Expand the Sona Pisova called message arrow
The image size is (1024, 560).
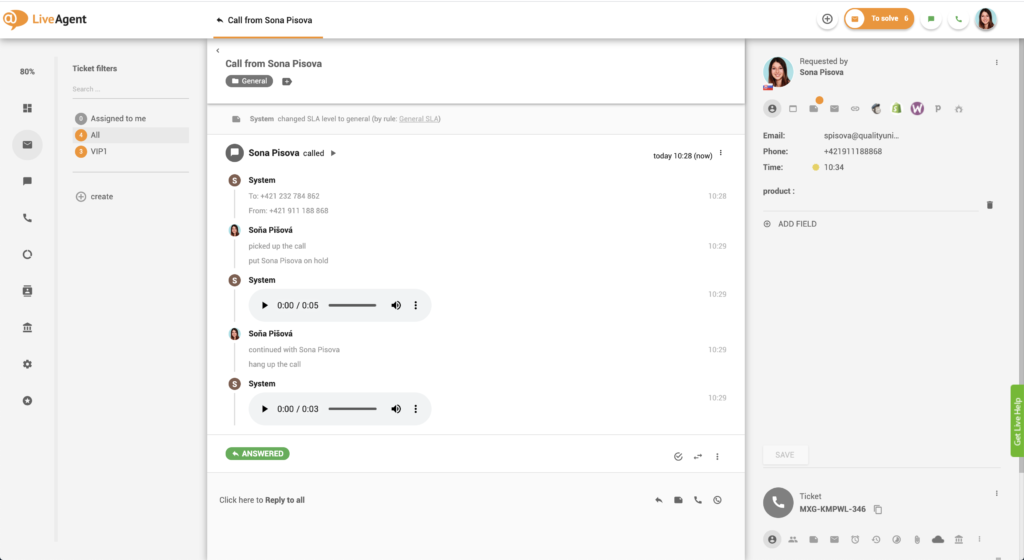(x=334, y=154)
